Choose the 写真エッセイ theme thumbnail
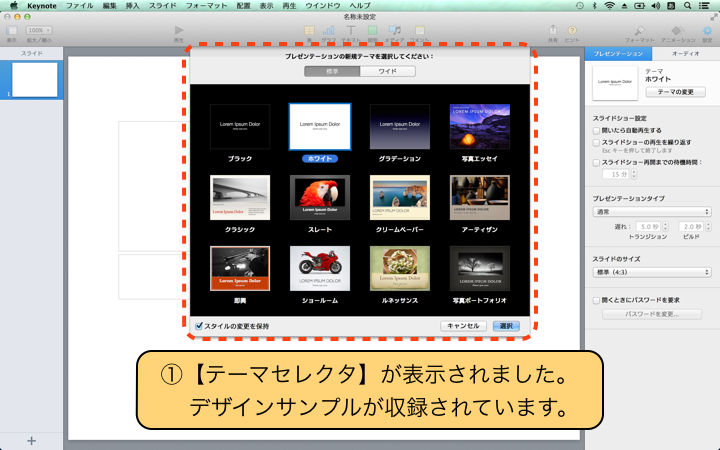The height and width of the screenshot is (450, 720). [480, 127]
